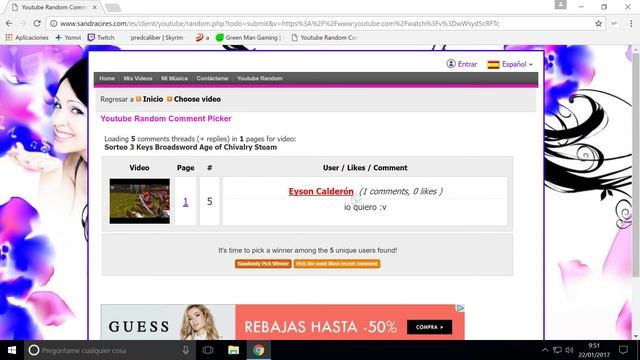Reload the current page

(x=37, y=24)
